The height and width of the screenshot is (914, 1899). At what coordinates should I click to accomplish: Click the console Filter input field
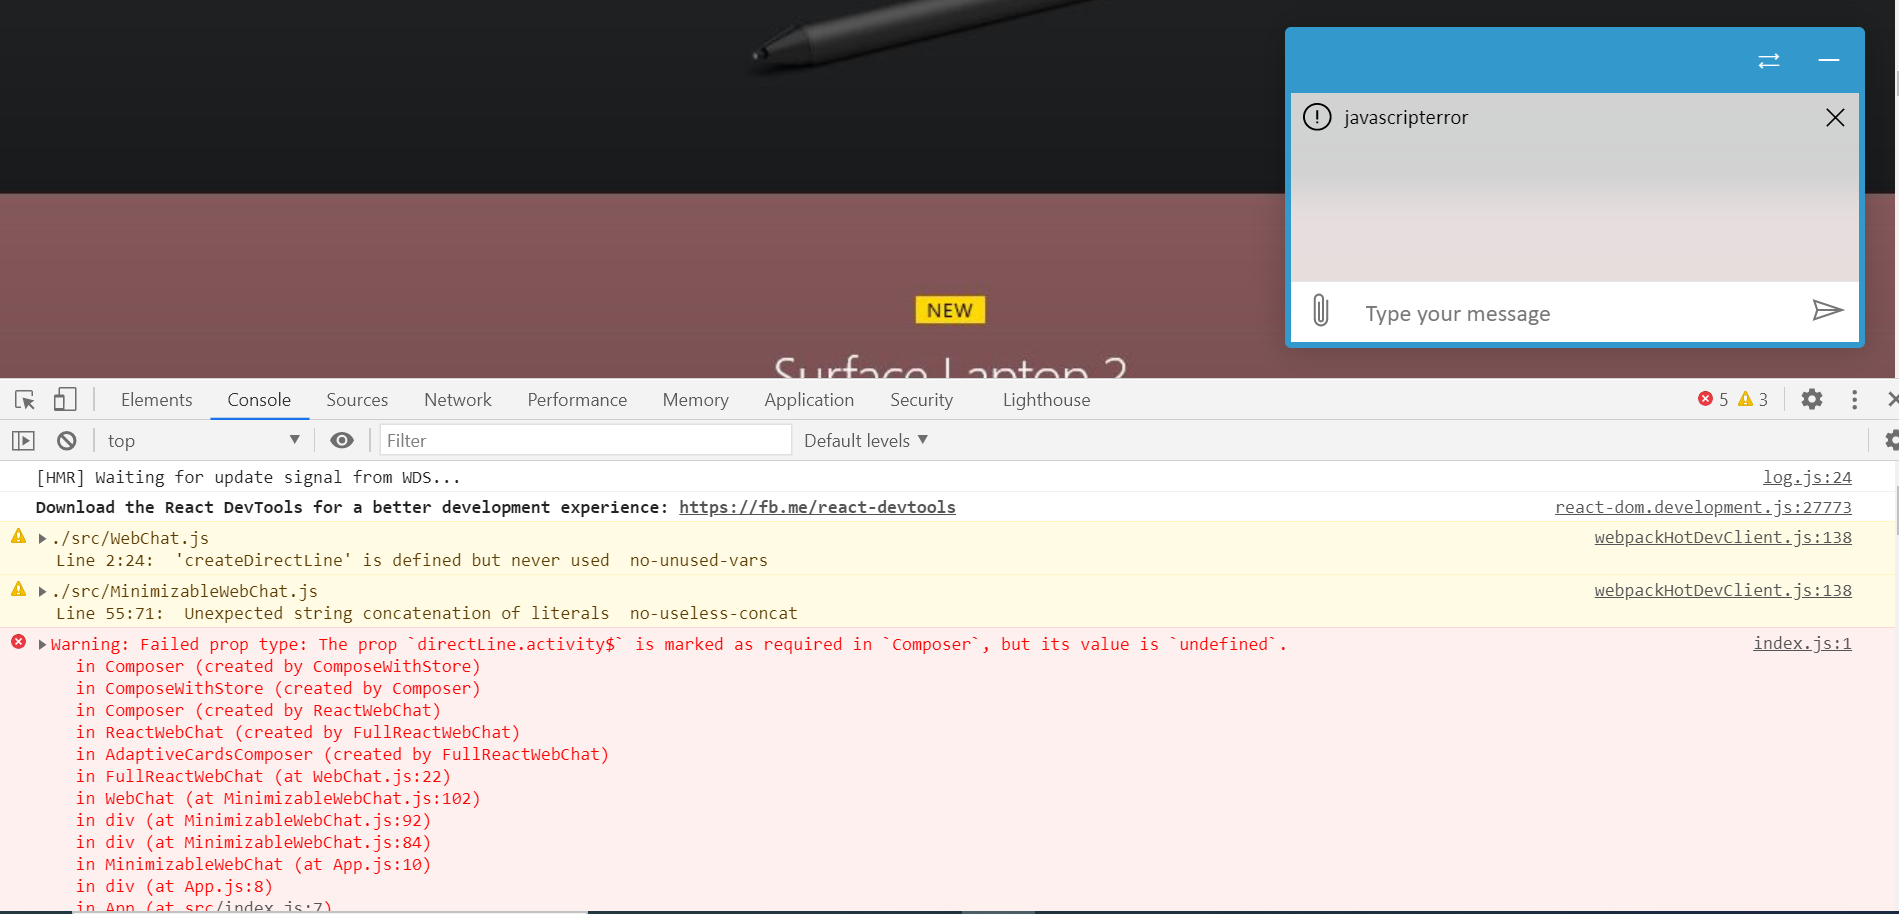(585, 440)
